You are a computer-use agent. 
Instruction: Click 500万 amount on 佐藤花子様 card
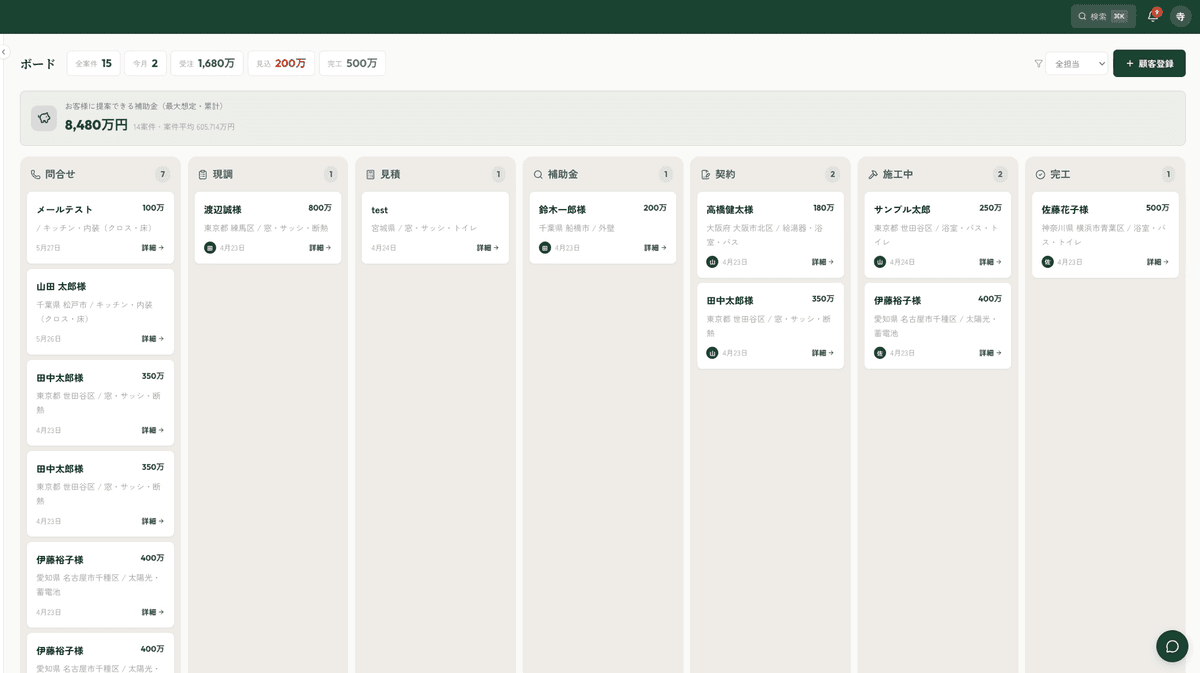pyautogui.click(x=1157, y=208)
